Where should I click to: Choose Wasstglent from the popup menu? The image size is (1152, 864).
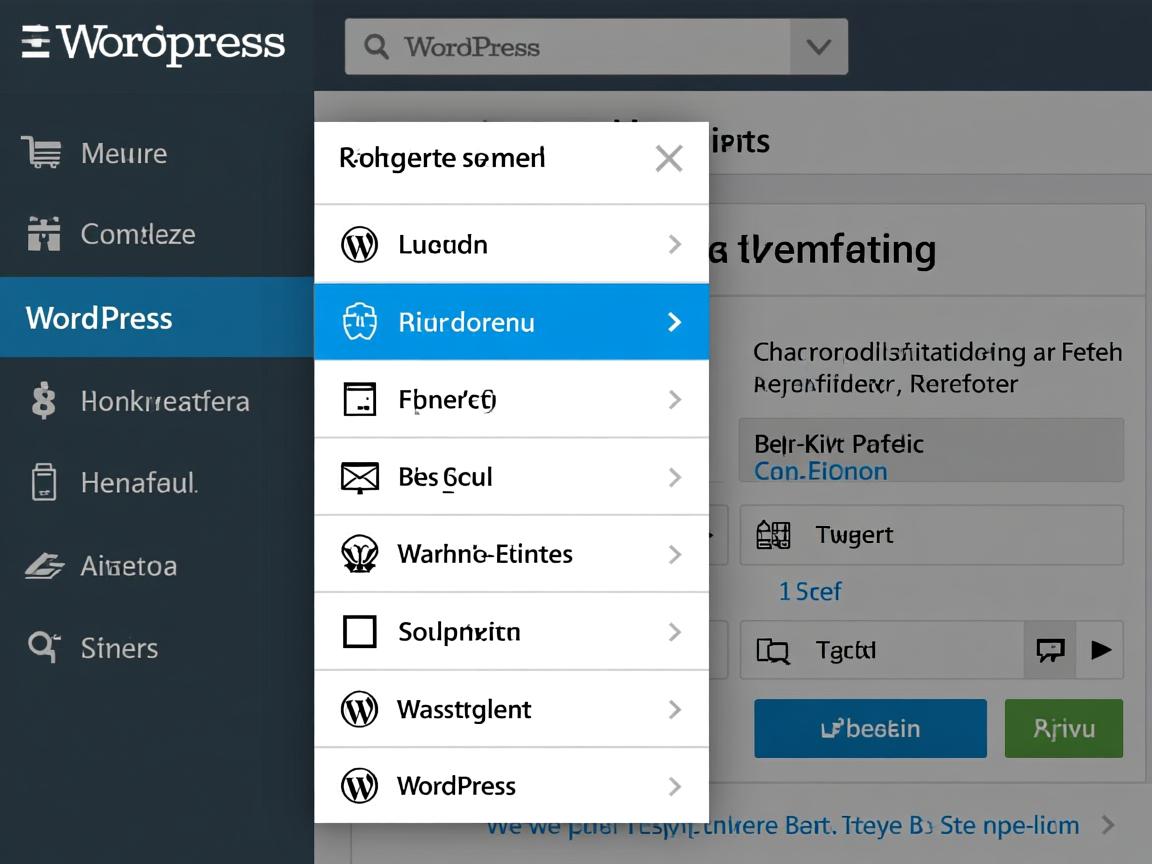464,709
